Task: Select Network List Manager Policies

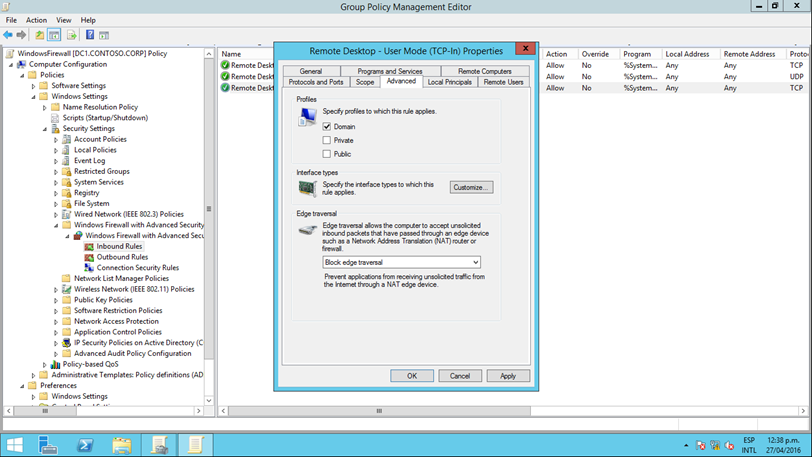Action: [x=121, y=278]
